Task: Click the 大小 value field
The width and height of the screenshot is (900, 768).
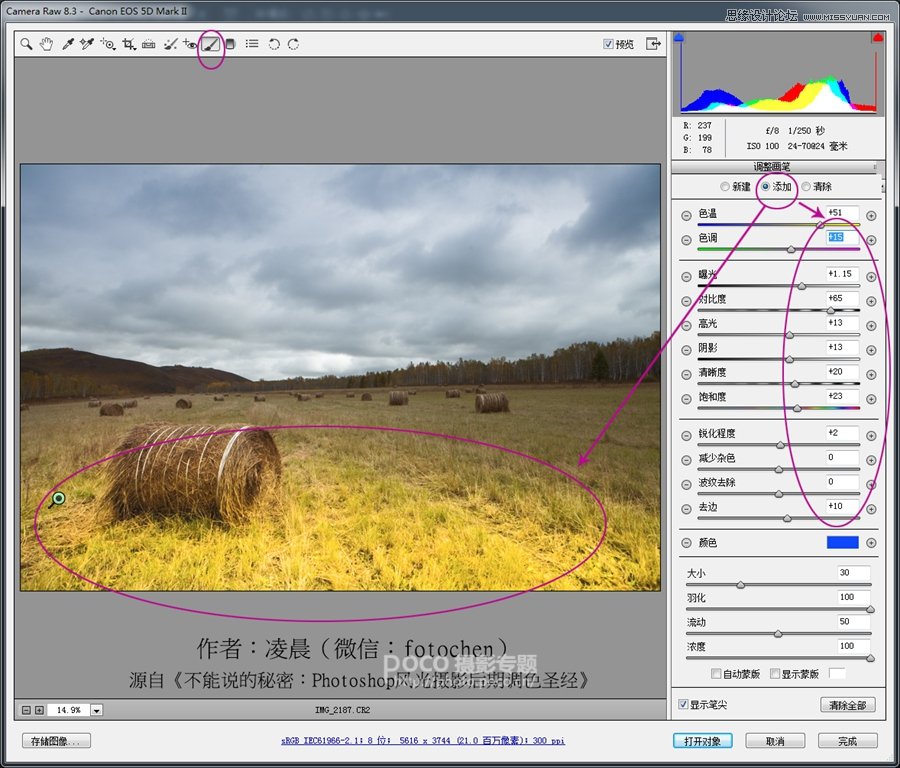Action: (x=853, y=573)
